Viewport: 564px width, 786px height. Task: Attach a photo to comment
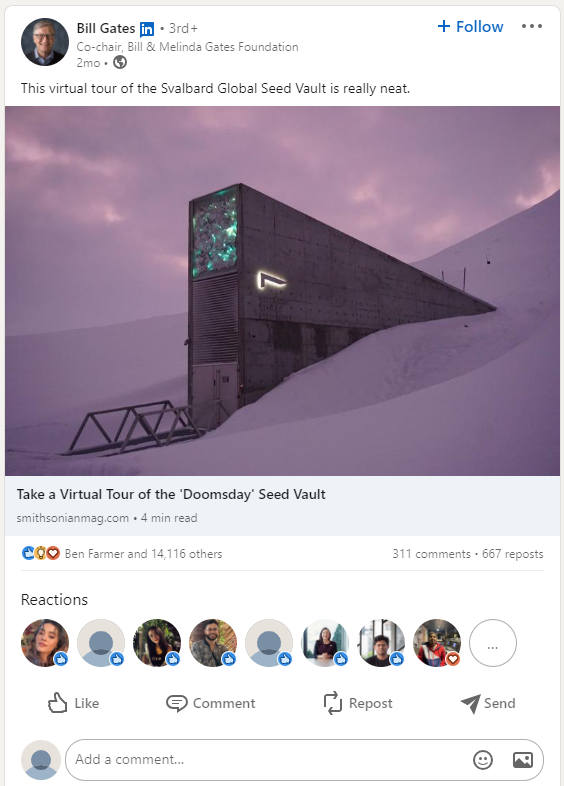(x=523, y=760)
